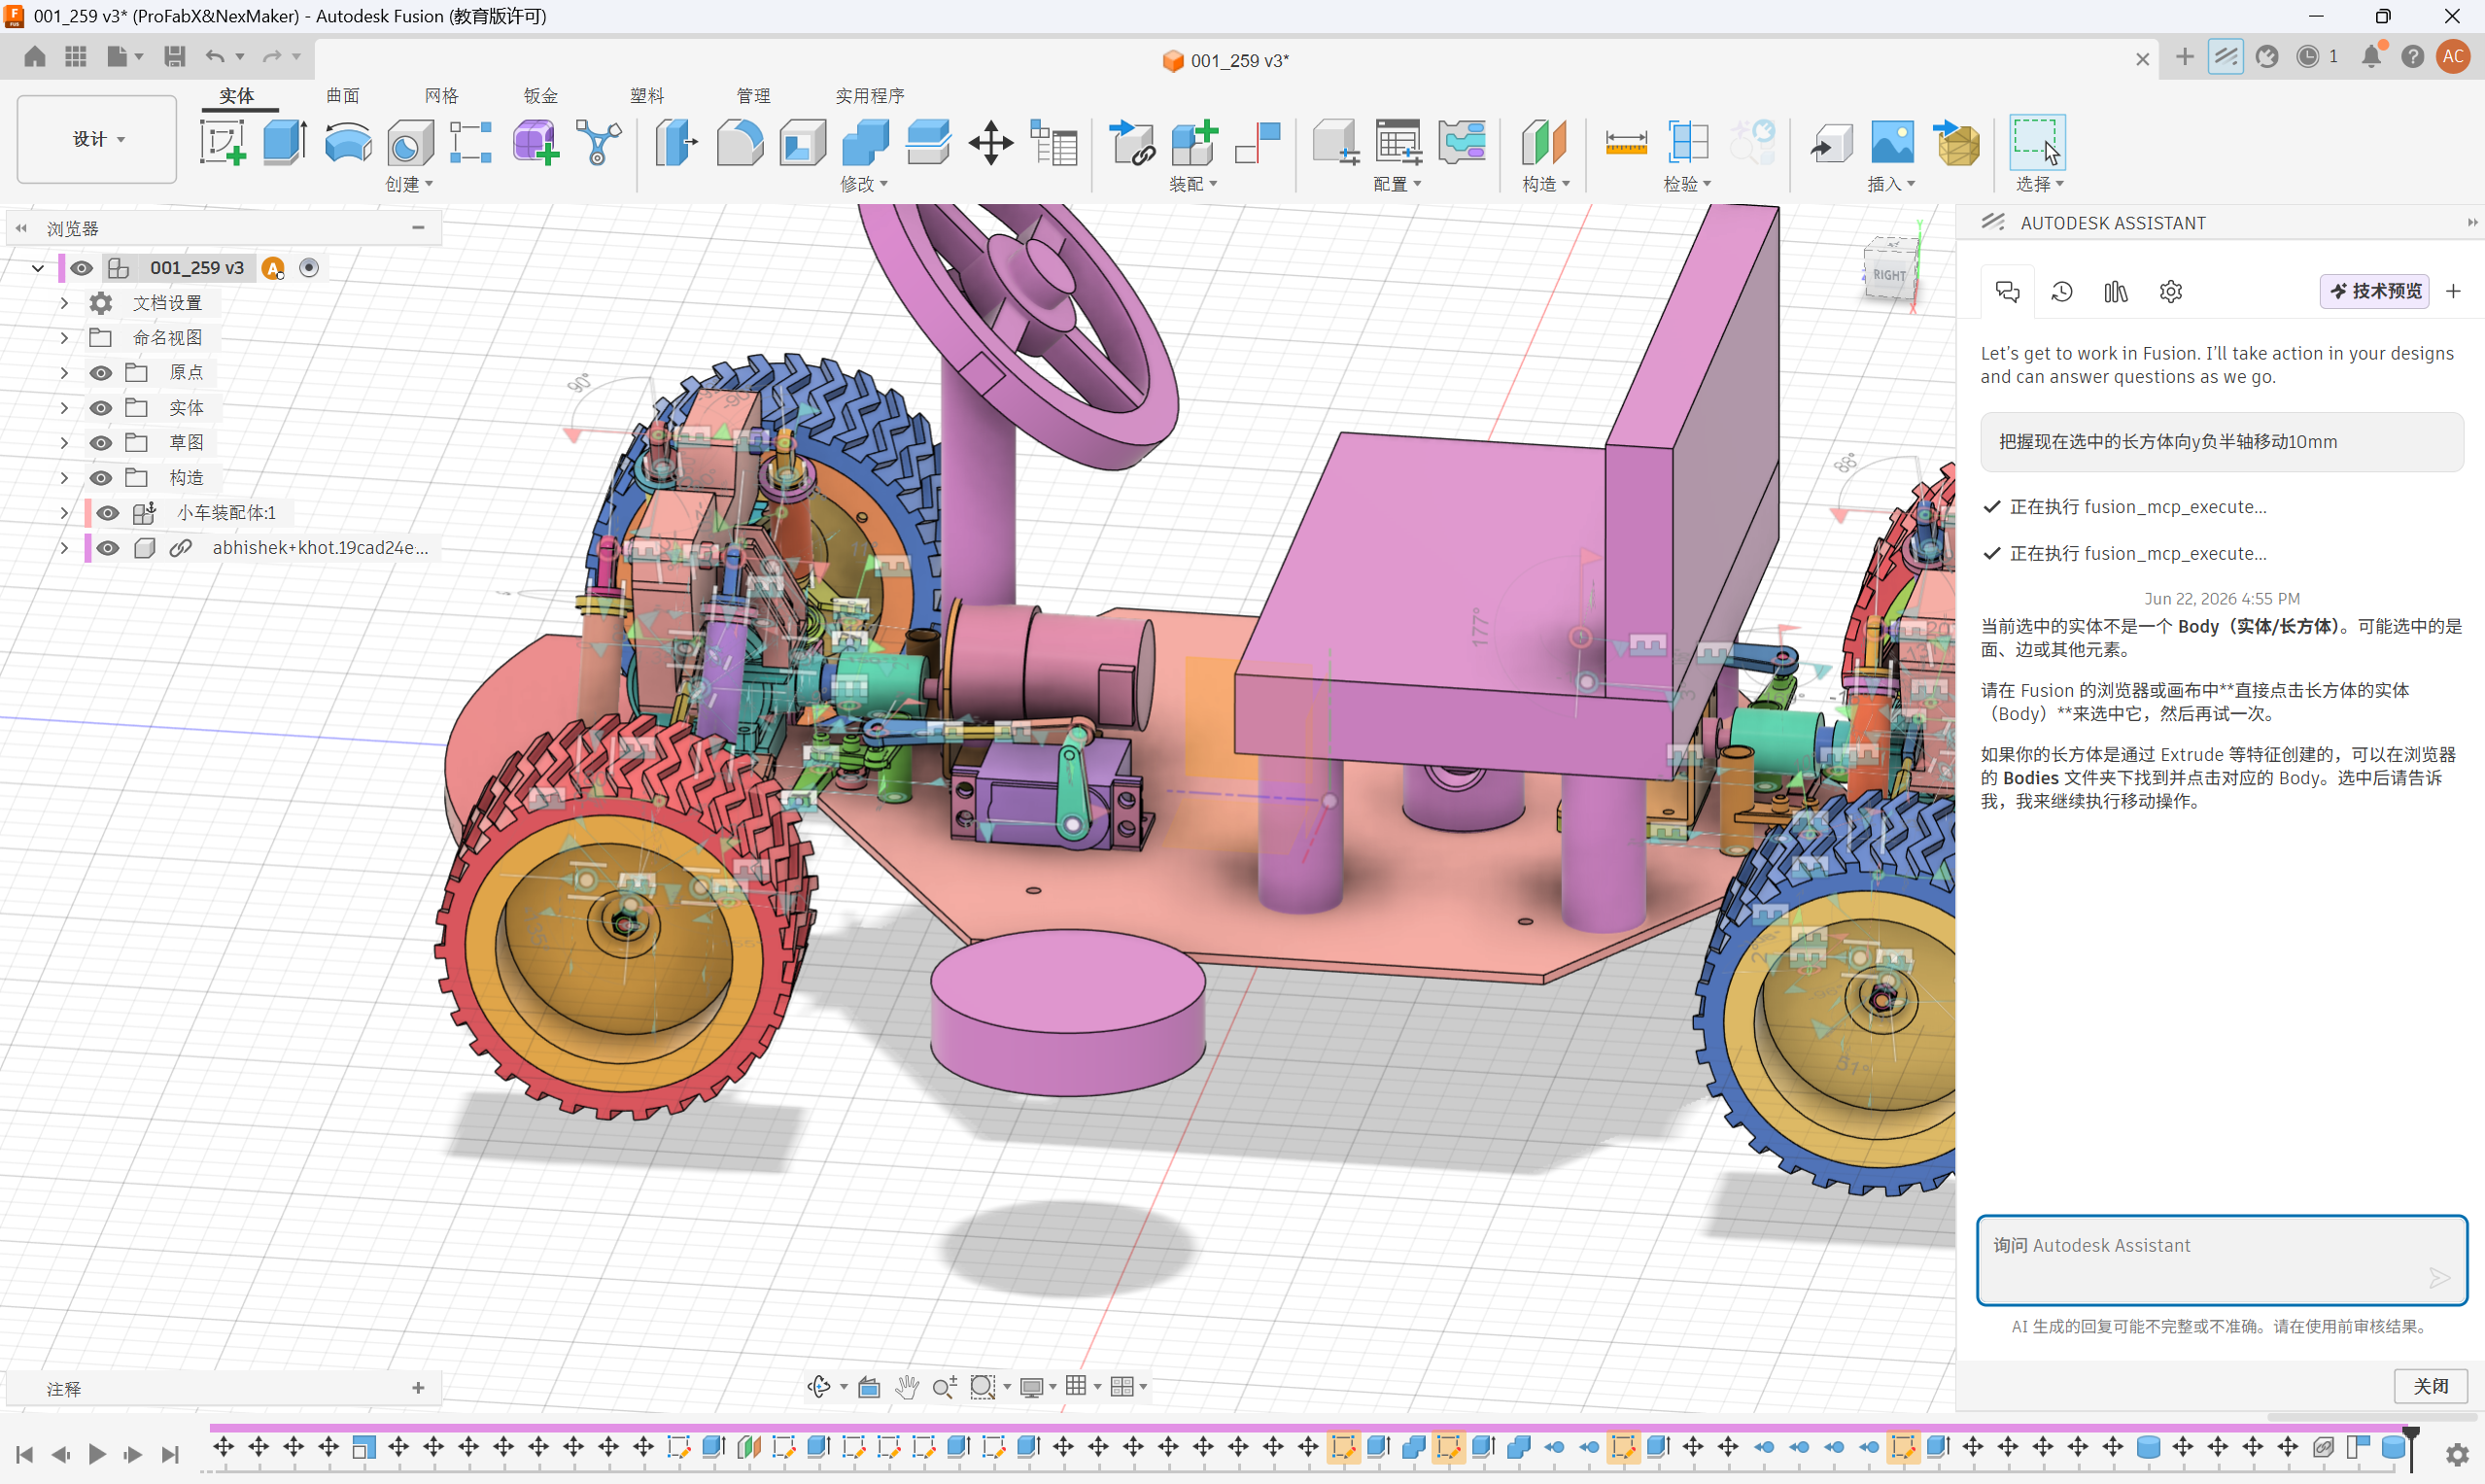
Task: Activate the 001_259 v3 component radio button
Action: 309,268
